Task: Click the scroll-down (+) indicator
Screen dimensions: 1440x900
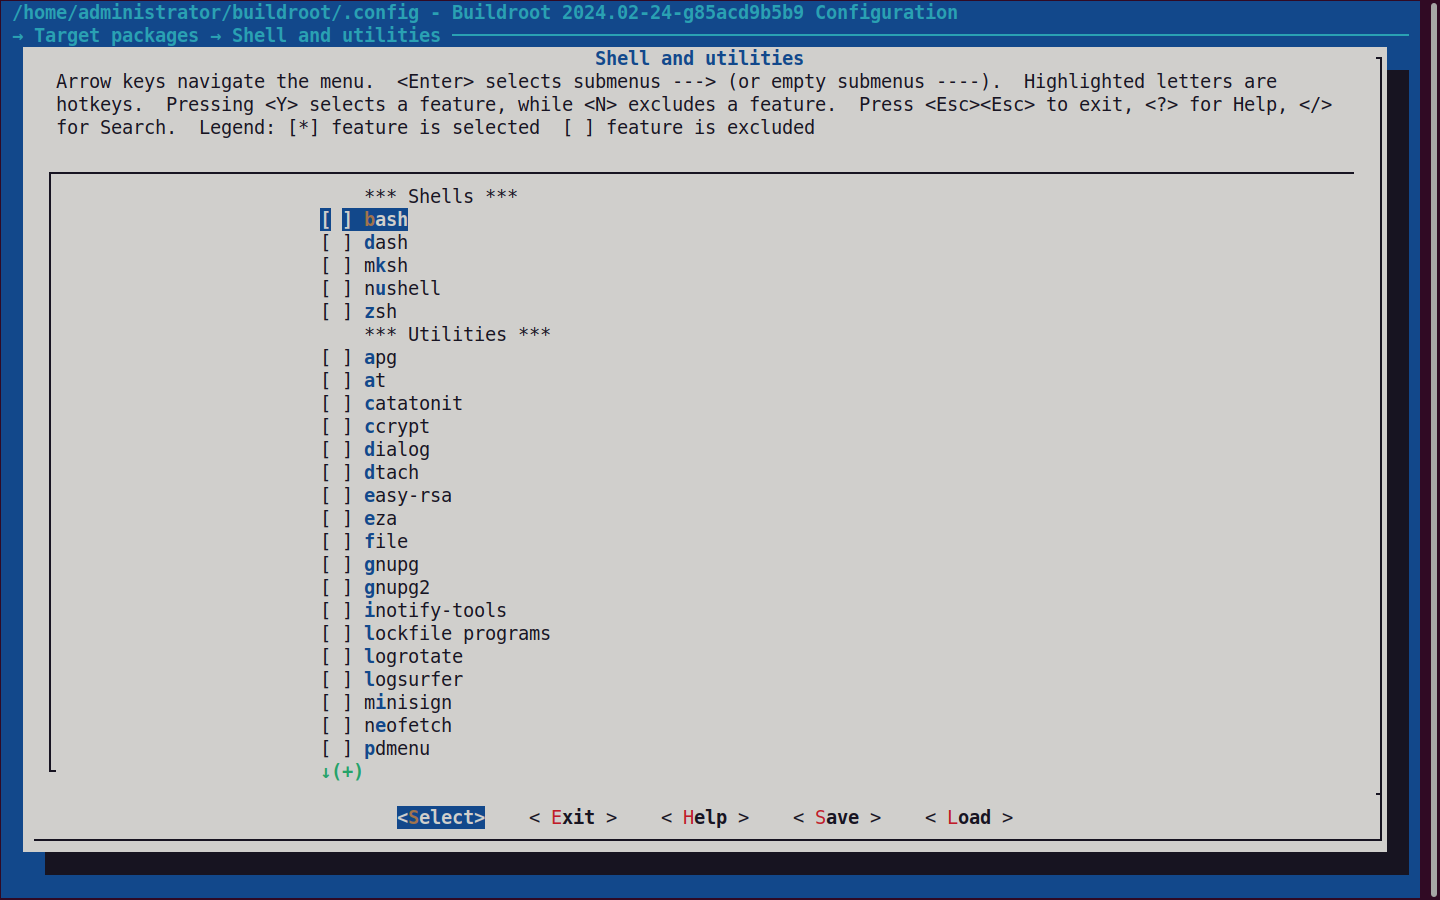Action: (342, 772)
